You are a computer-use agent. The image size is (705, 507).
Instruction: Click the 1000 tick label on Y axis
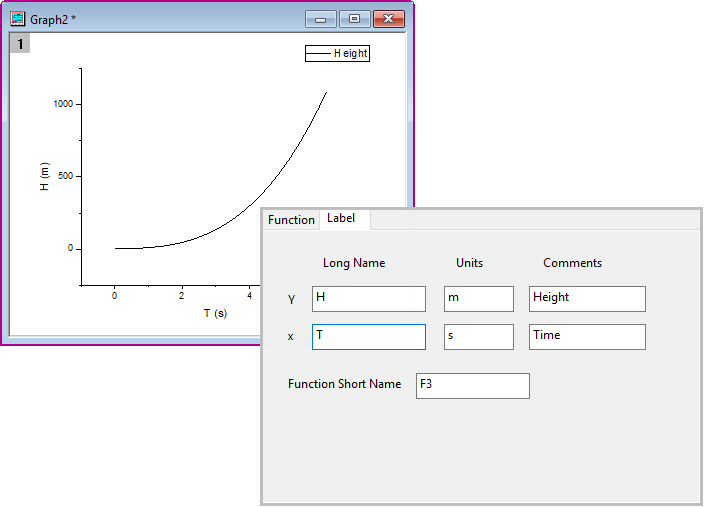click(63, 104)
